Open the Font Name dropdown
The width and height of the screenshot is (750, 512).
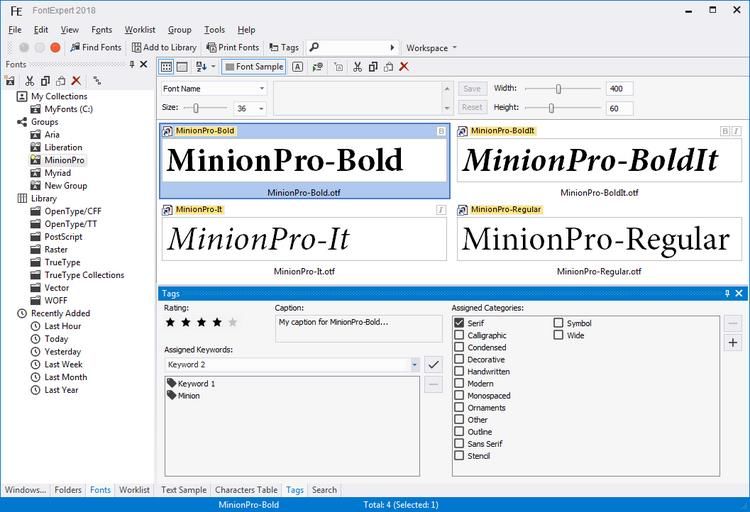click(x=214, y=89)
